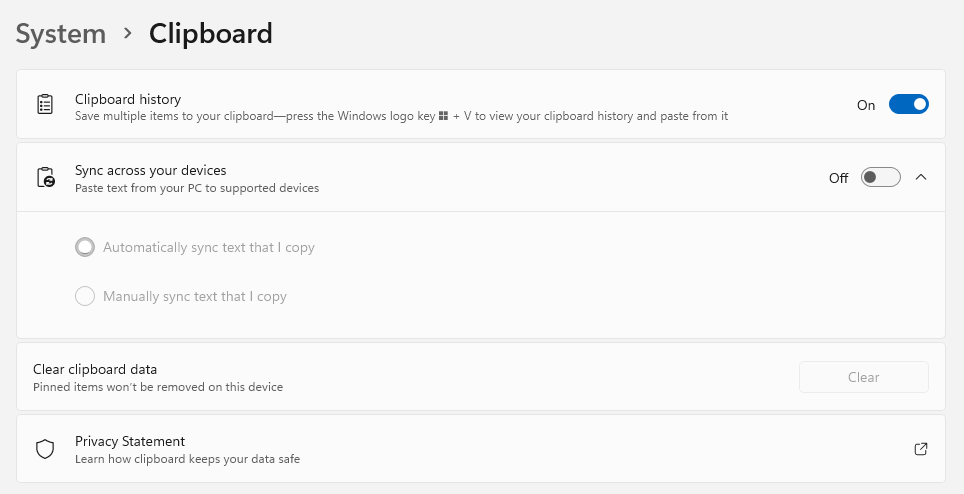
Task: Collapse the Sync across your devices section
Action: [x=920, y=177]
